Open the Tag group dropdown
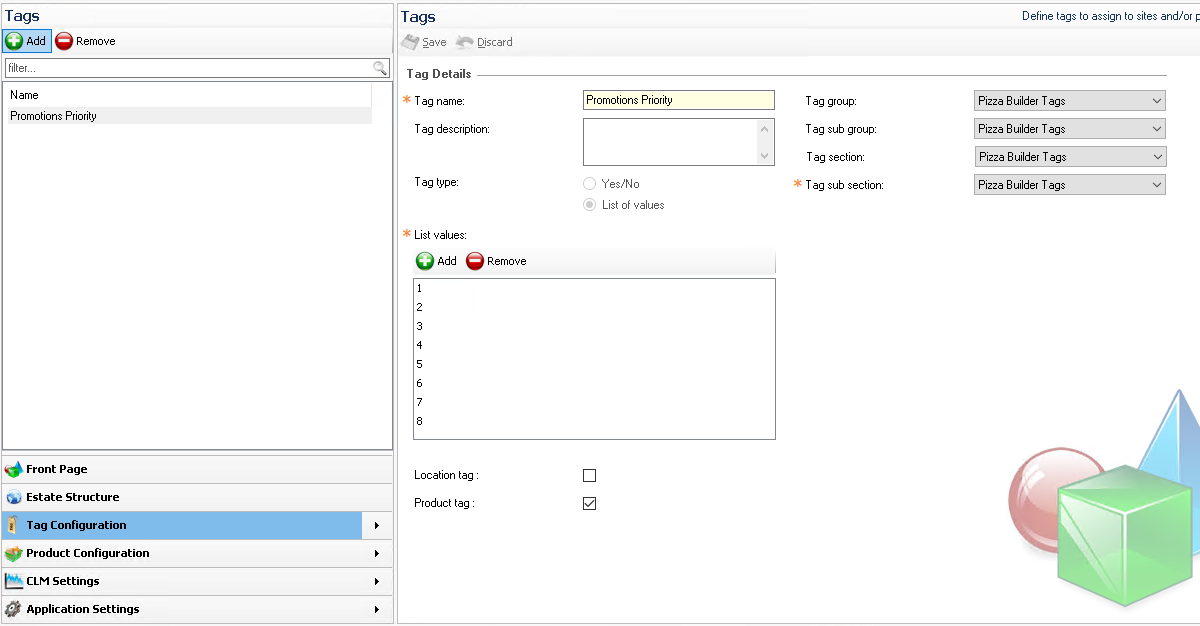The width and height of the screenshot is (1200, 626). point(1069,101)
